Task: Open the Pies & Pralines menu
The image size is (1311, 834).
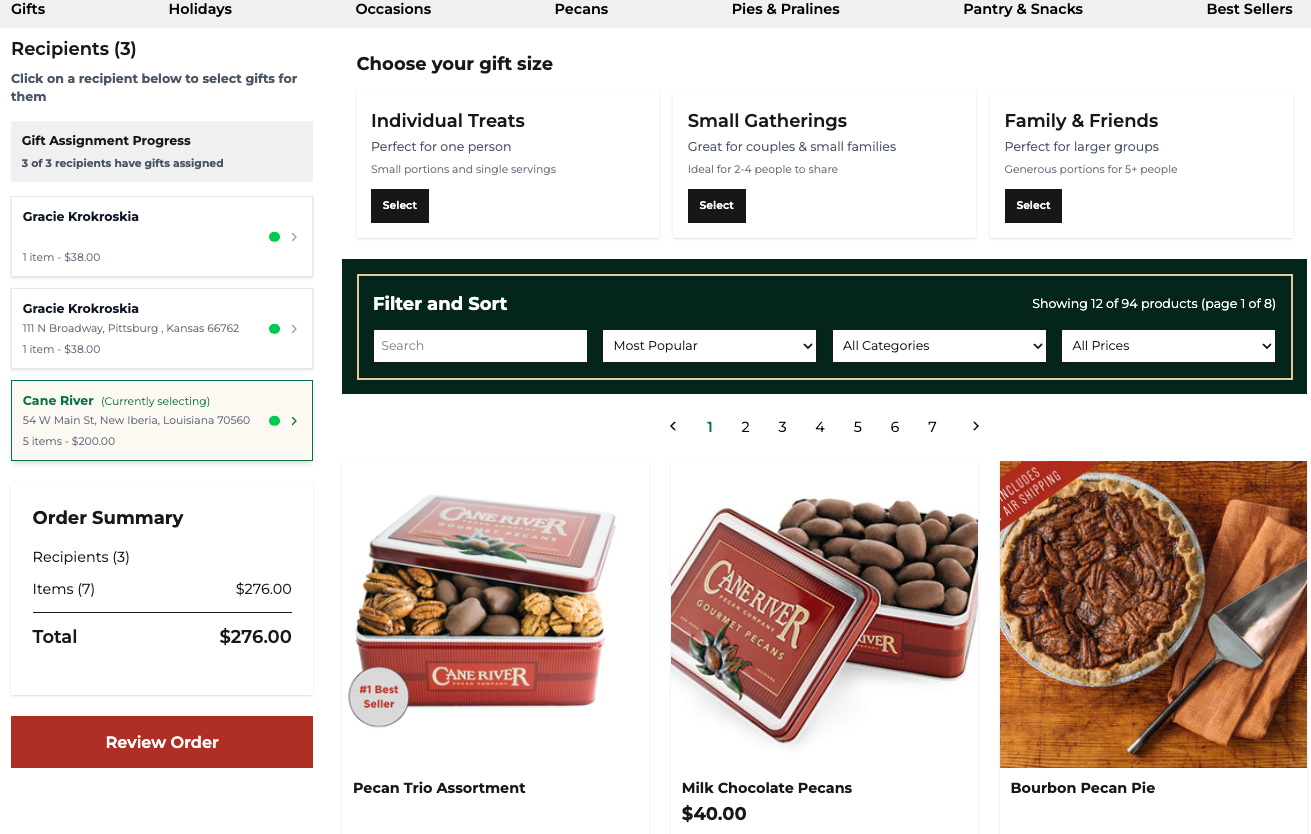Action: click(786, 9)
